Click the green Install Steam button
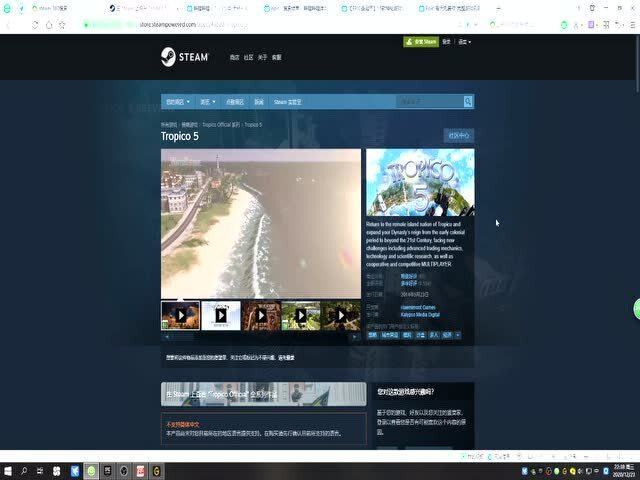Viewport: 640px width, 480px height. click(x=421, y=42)
